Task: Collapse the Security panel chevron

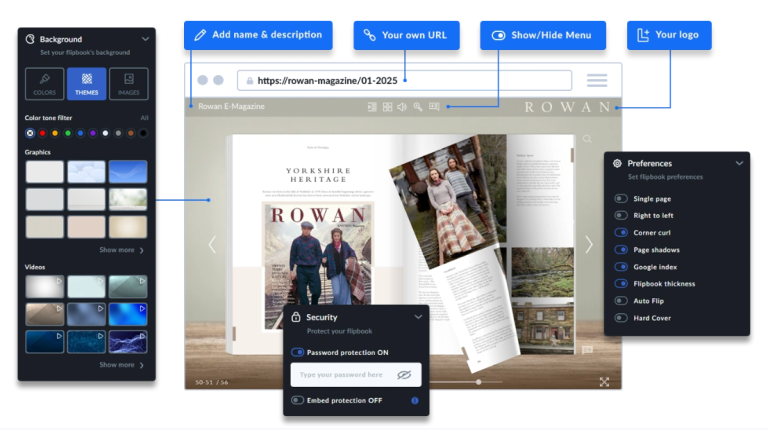Action: [x=418, y=317]
